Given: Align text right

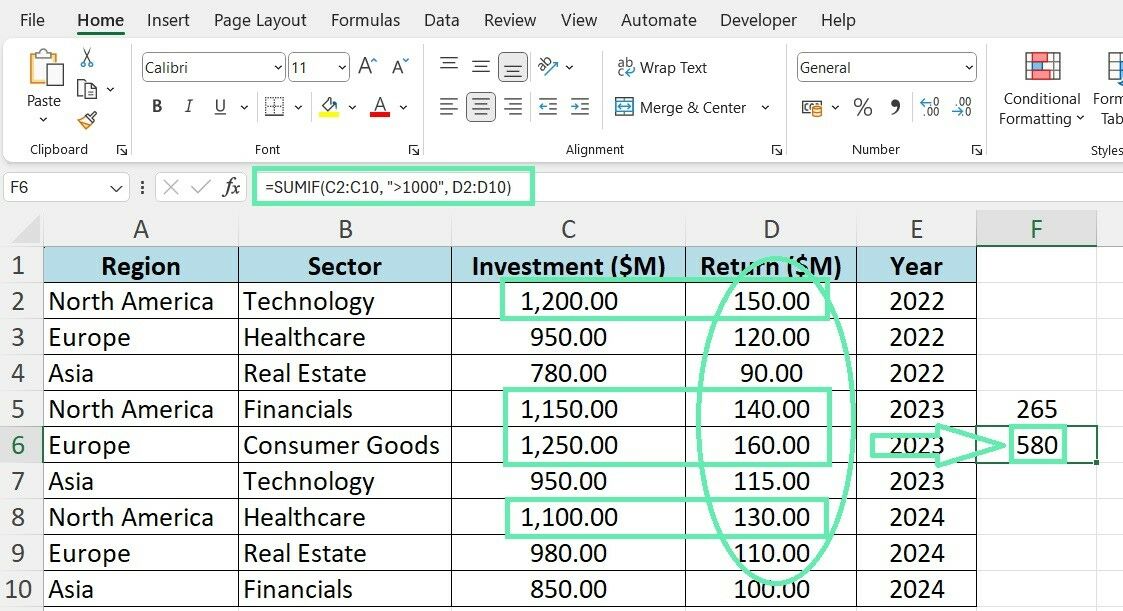Looking at the screenshot, I should point(513,107).
